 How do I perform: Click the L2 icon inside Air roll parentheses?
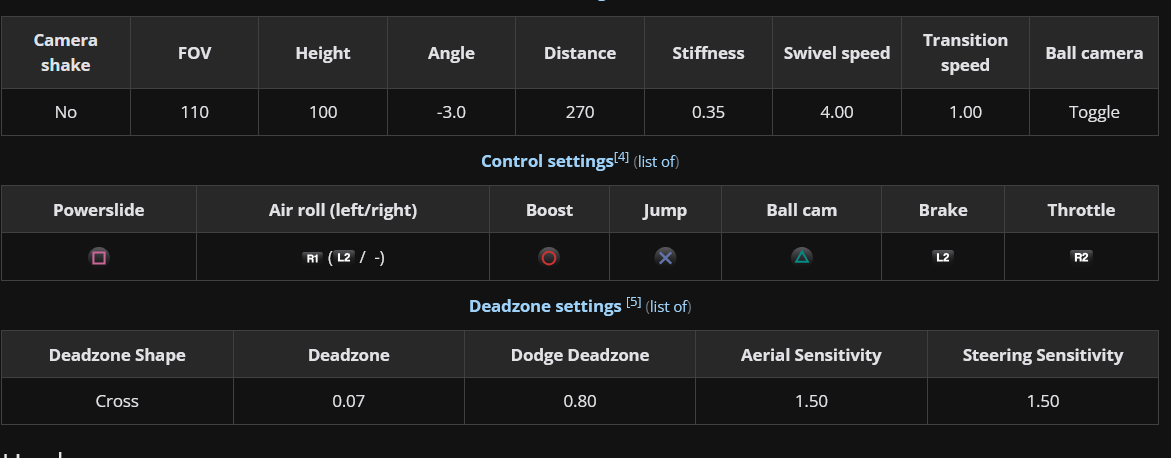pyautogui.click(x=344, y=257)
